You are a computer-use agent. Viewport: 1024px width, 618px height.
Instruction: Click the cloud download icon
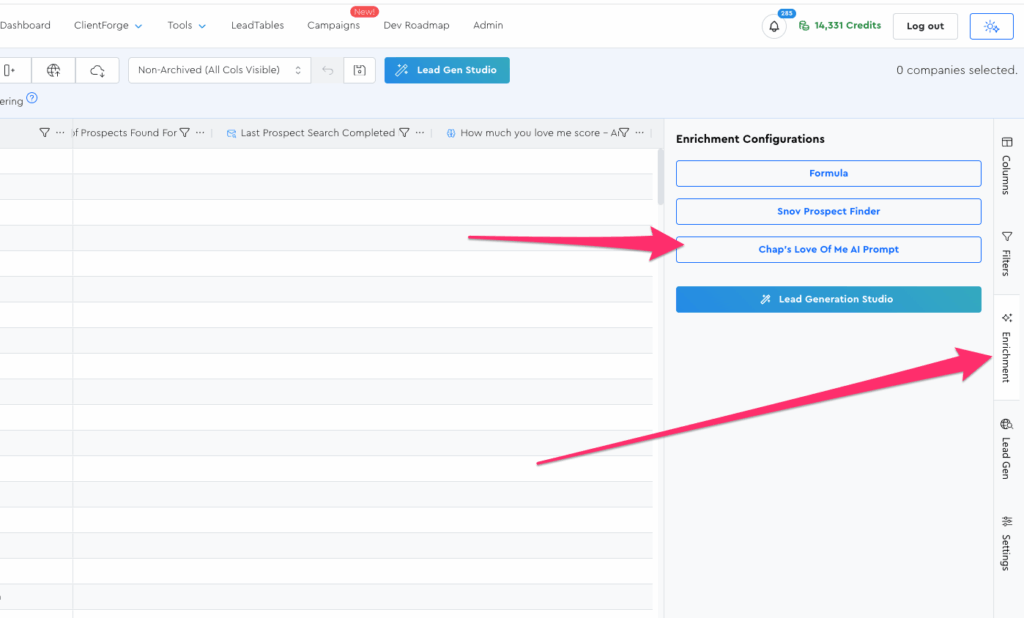tap(97, 70)
